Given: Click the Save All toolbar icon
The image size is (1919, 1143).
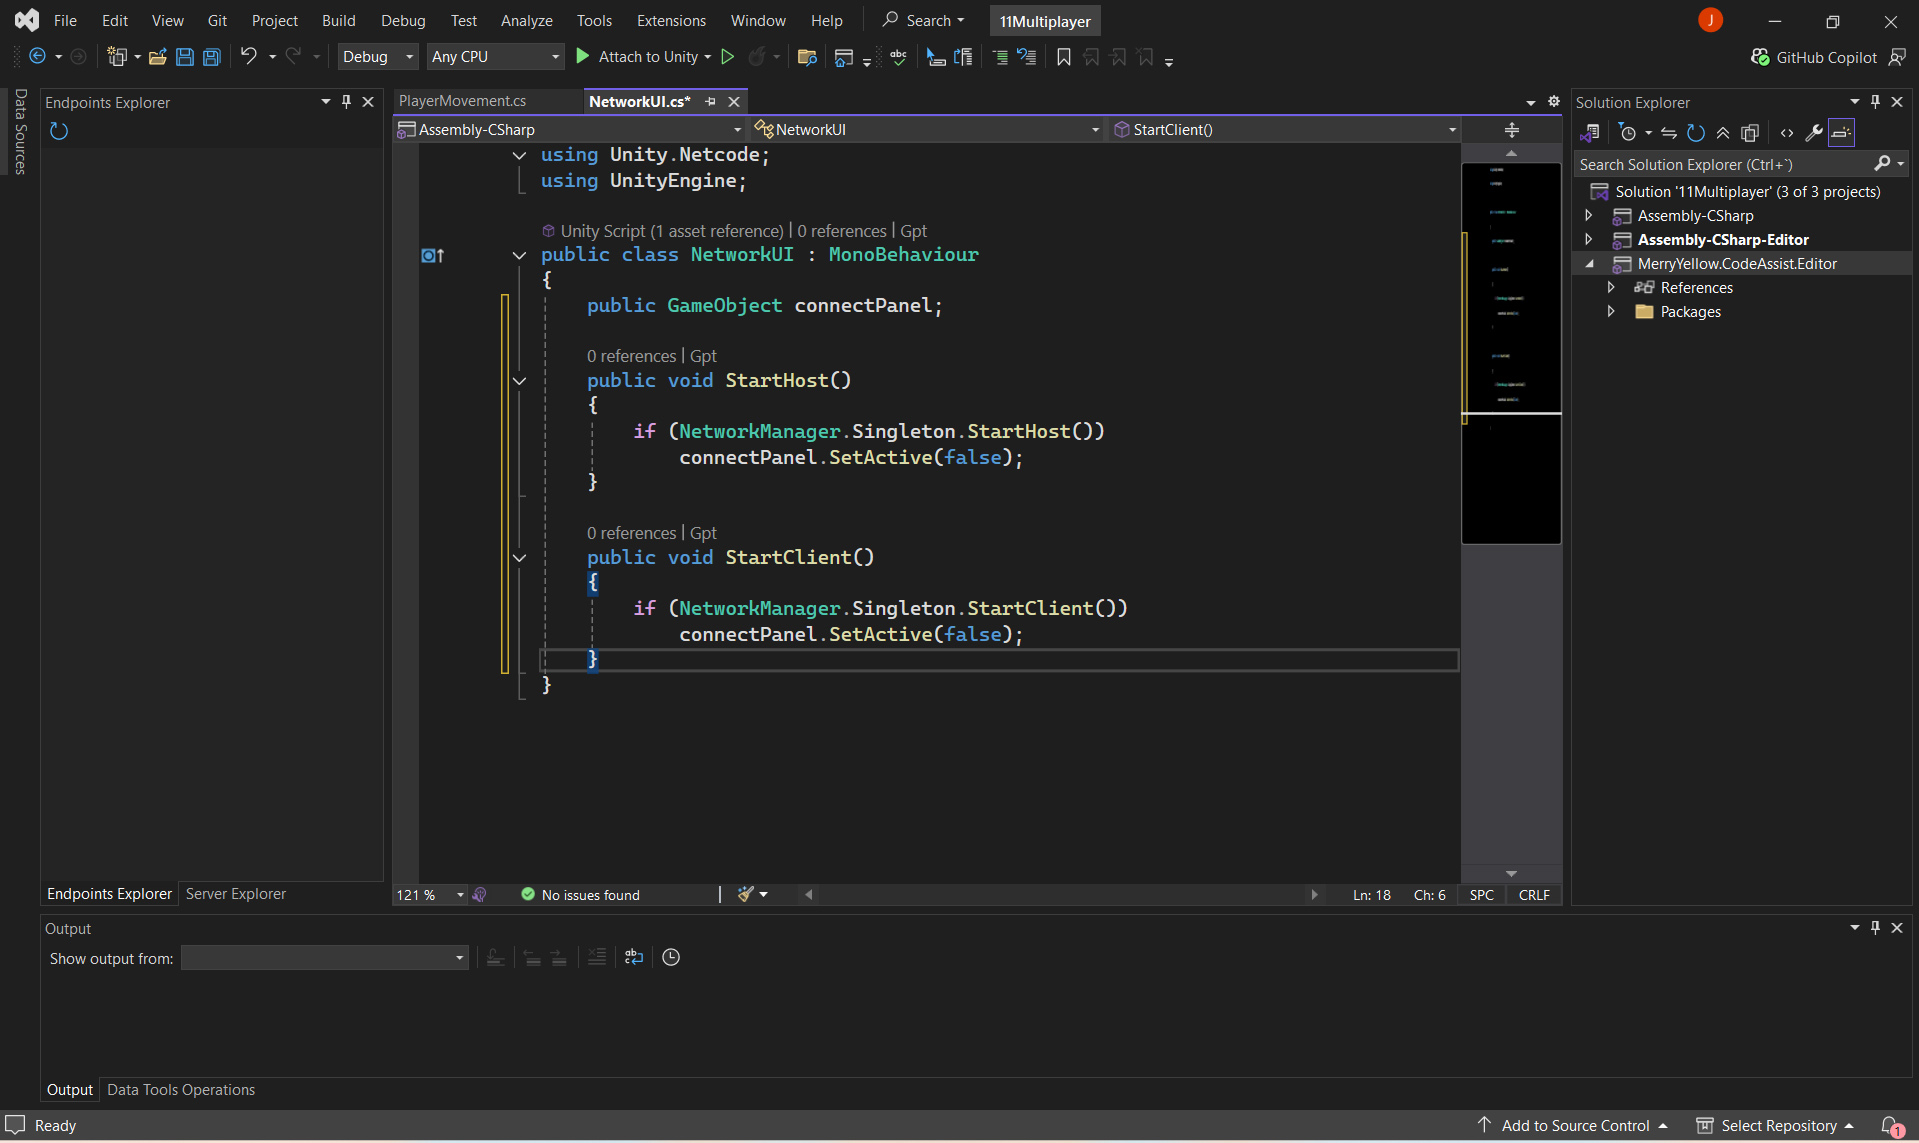Looking at the screenshot, I should click(x=212, y=57).
